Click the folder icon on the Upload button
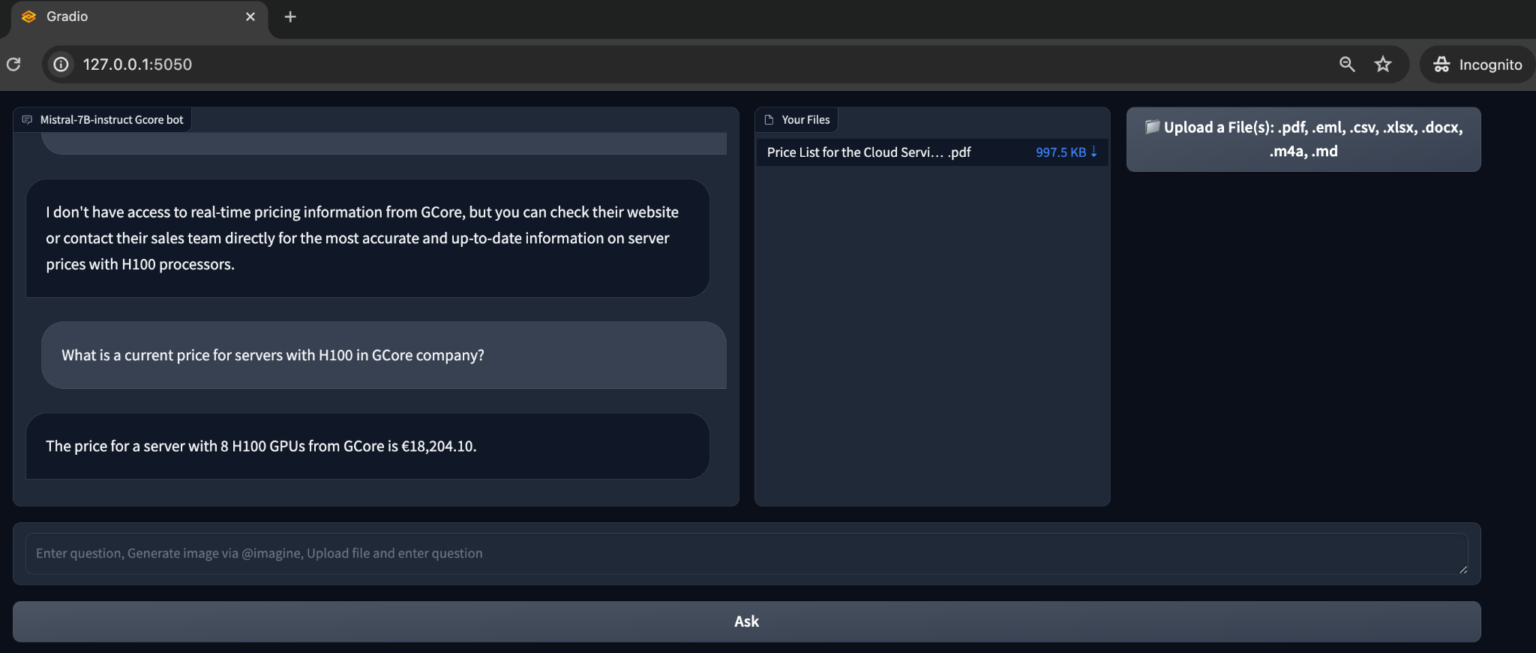 click(x=1152, y=127)
